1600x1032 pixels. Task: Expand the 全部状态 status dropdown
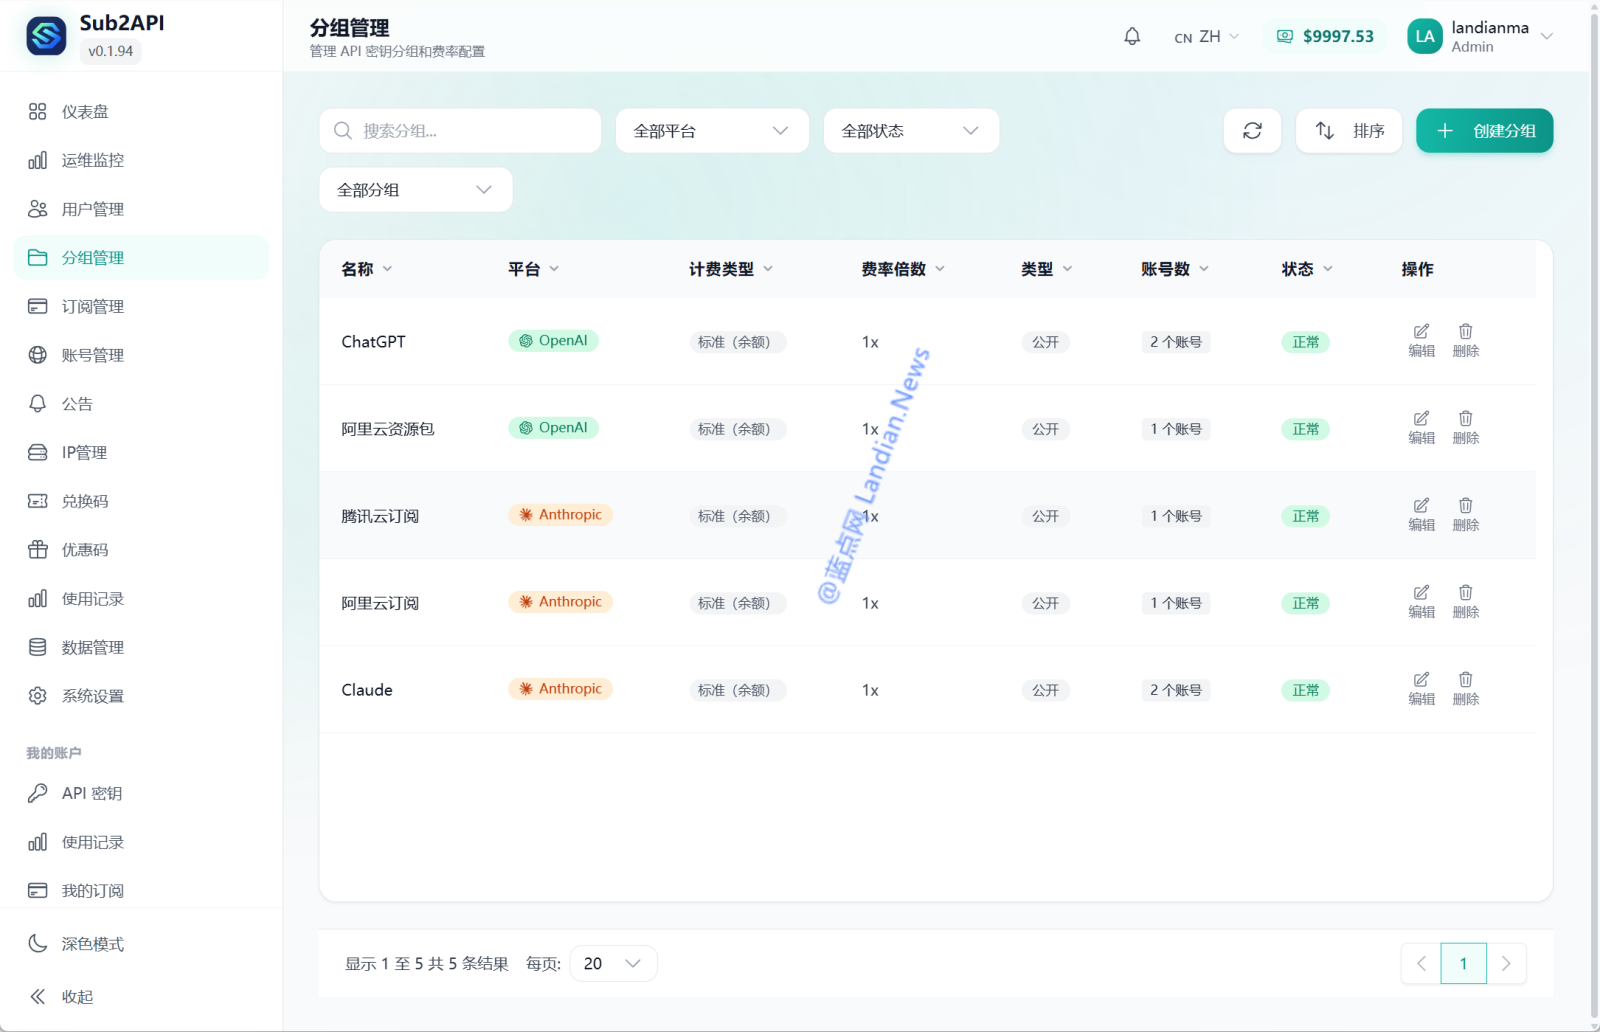pyautogui.click(x=910, y=131)
